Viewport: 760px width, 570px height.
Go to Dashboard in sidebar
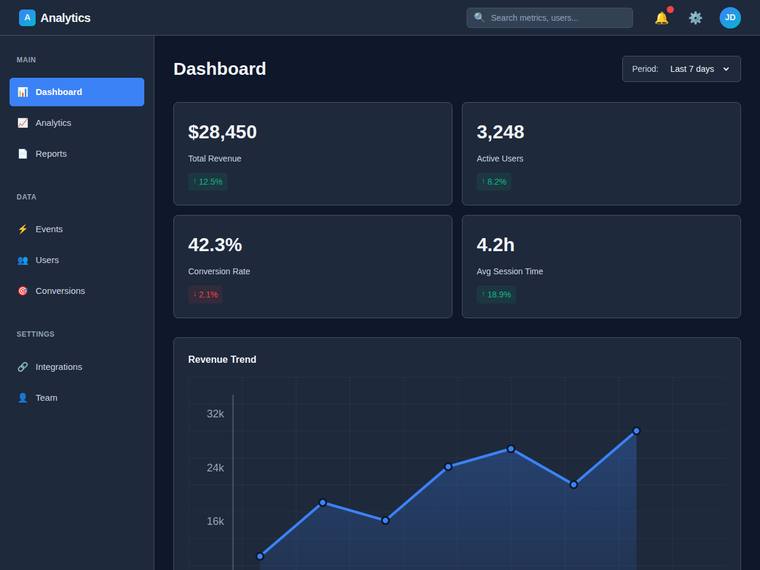pyautogui.click(x=77, y=92)
